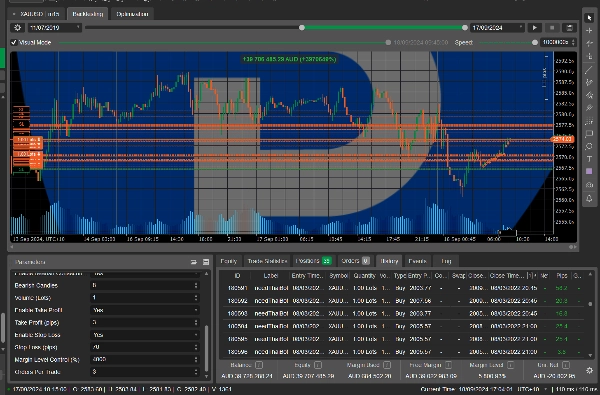Click the Unr. Net info icon
The width and height of the screenshot is (600, 395).
[x=566, y=365]
